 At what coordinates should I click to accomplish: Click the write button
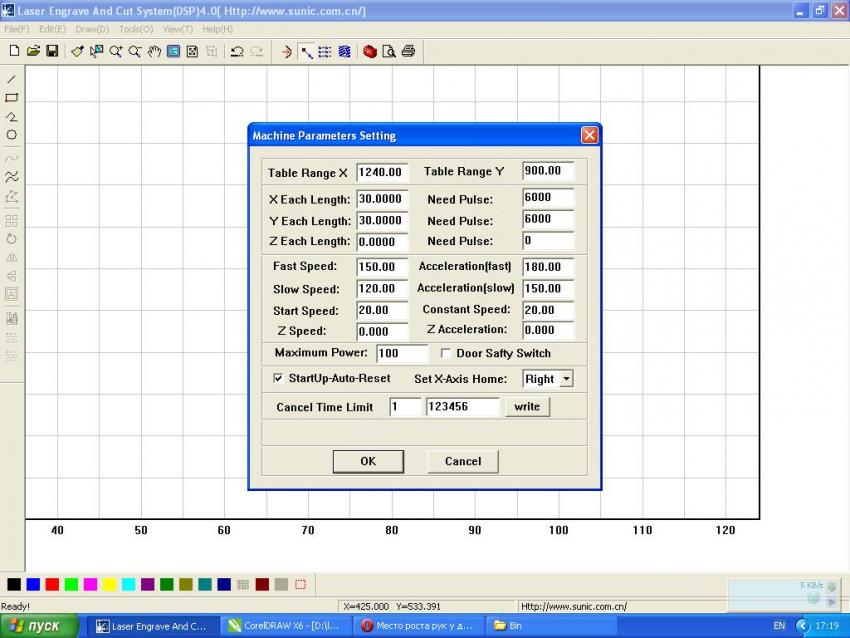pos(527,407)
